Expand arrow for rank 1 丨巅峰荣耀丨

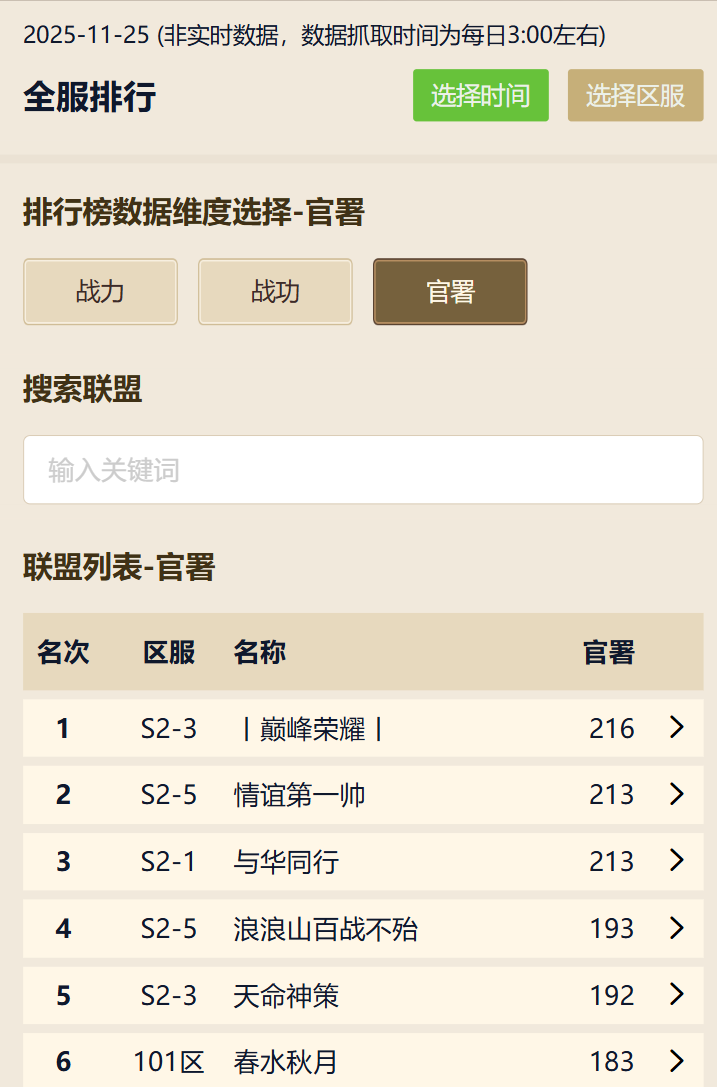click(677, 728)
